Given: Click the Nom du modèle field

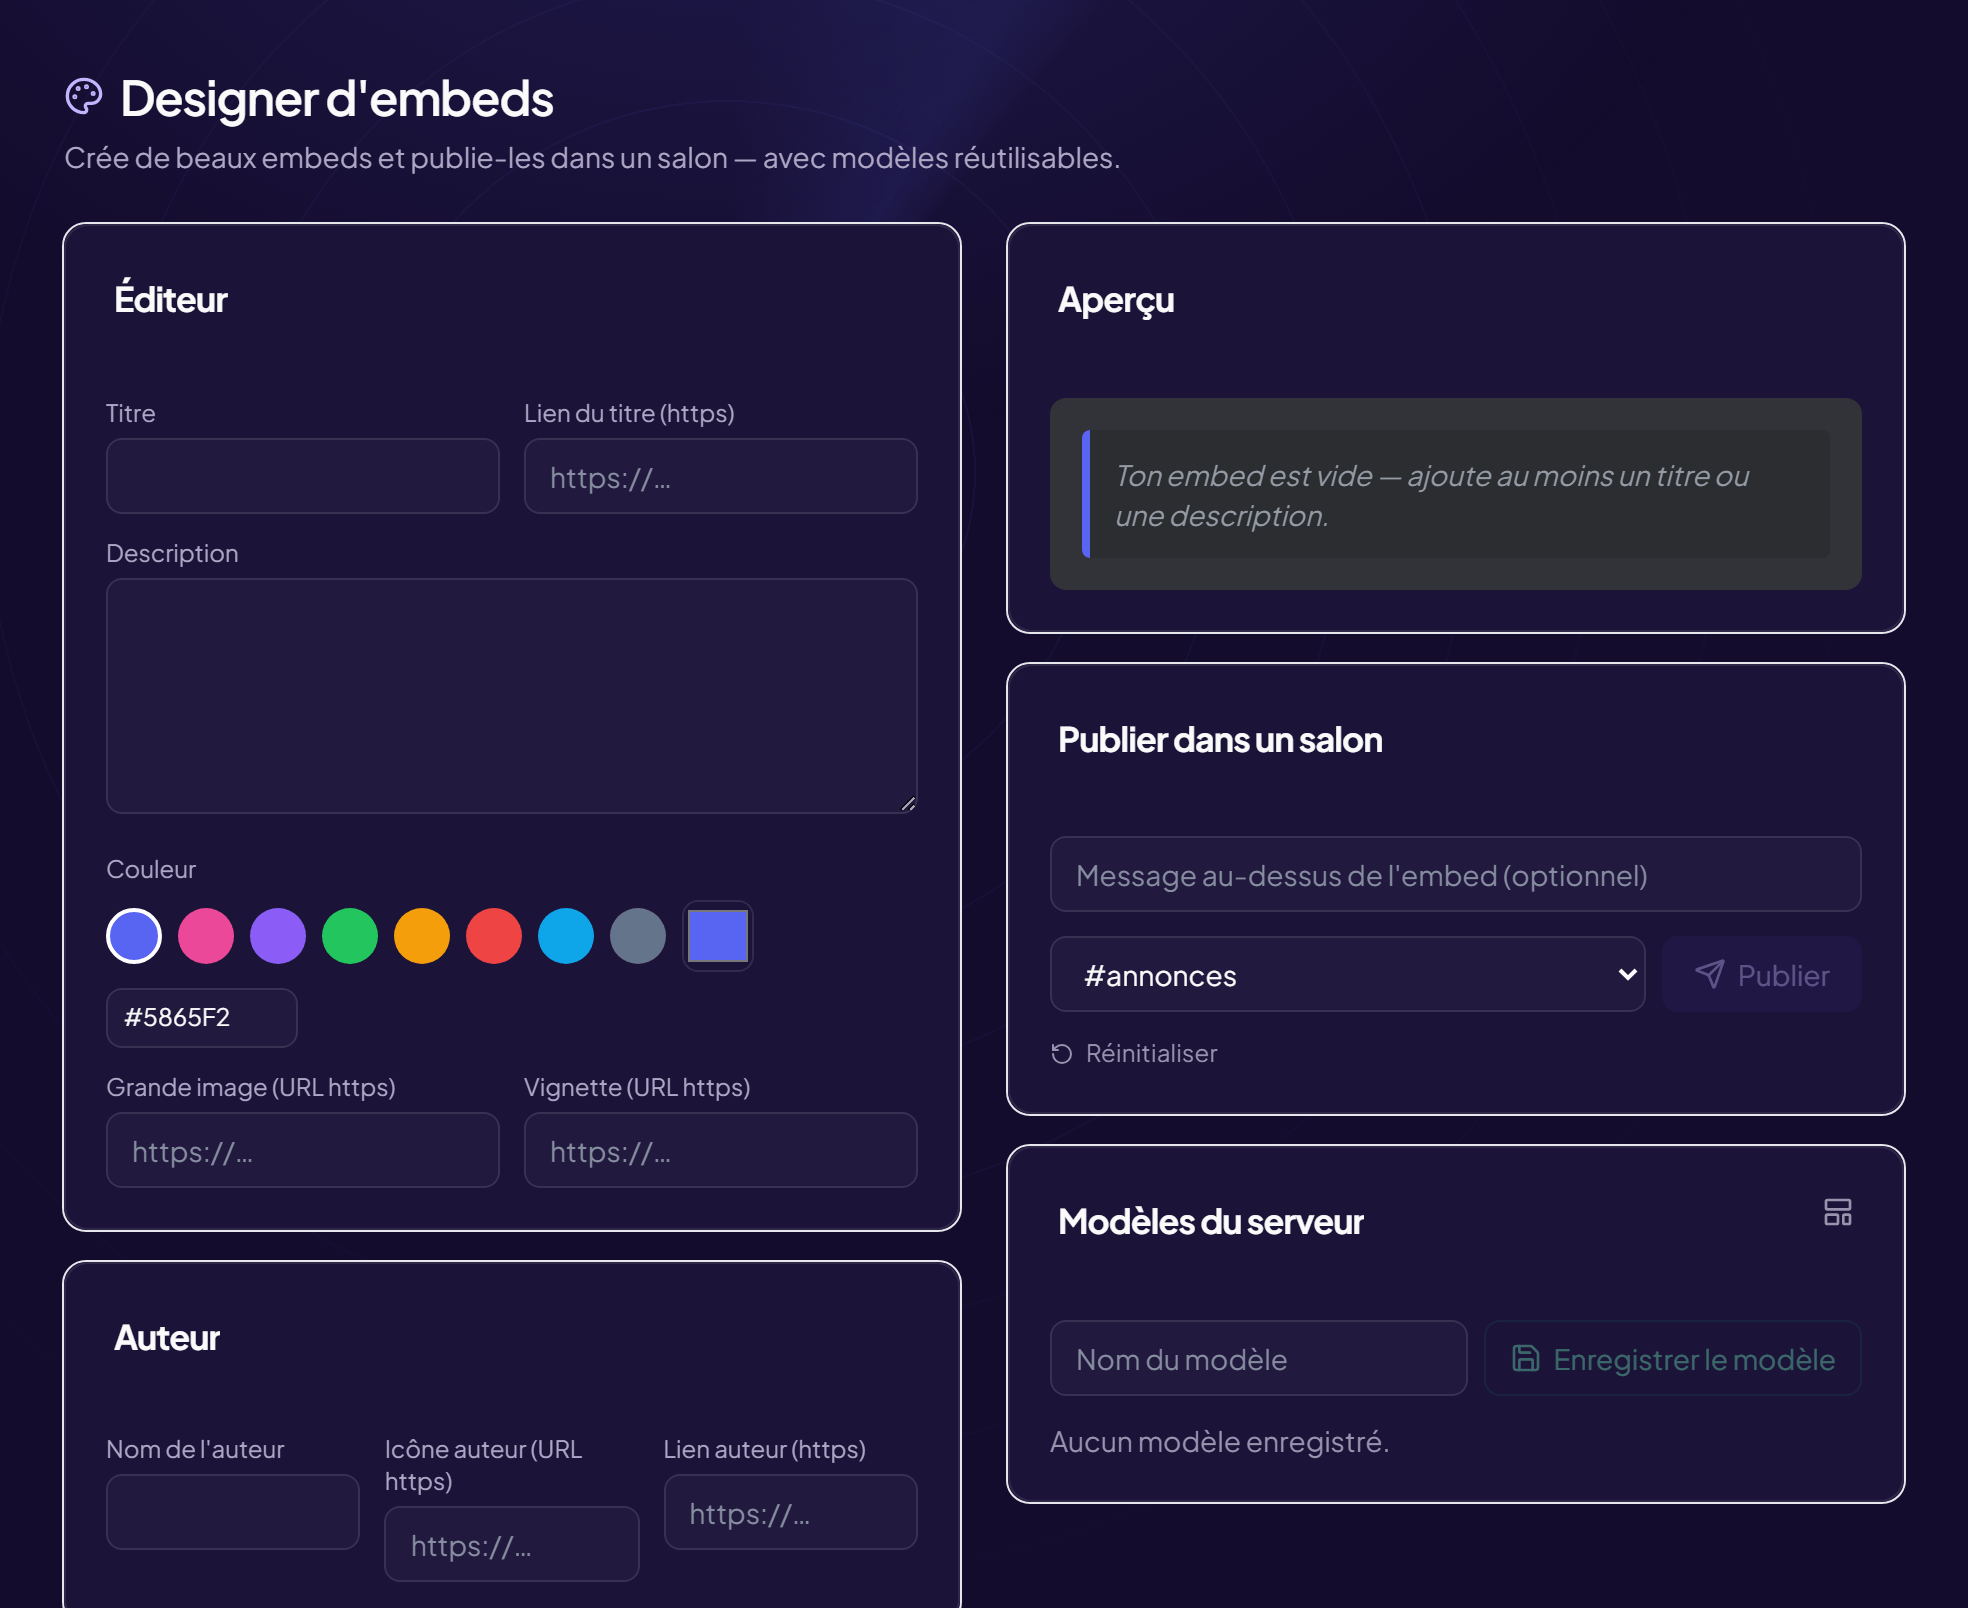Looking at the screenshot, I should (x=1258, y=1358).
